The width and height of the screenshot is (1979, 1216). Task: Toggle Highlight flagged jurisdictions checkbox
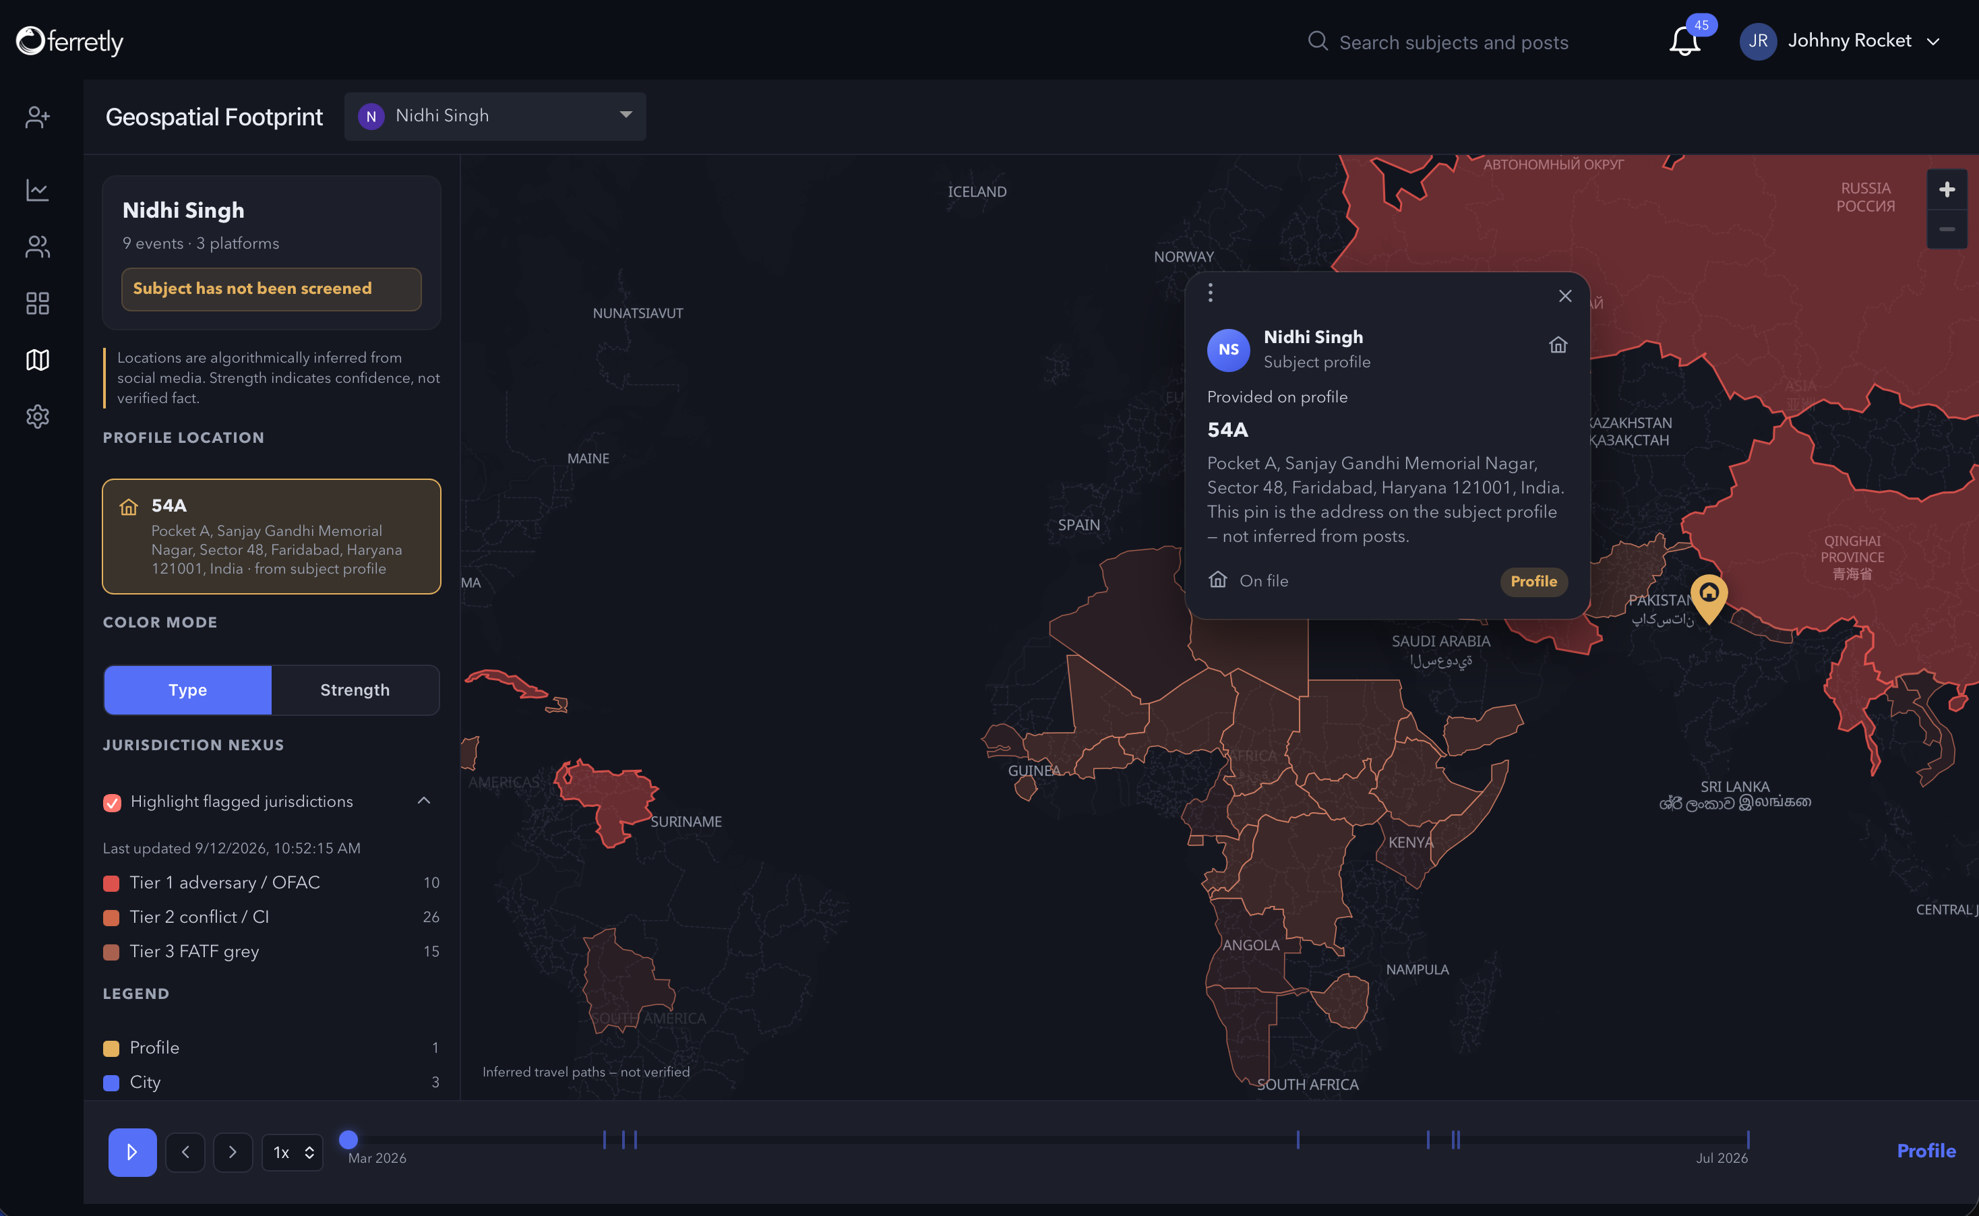pyautogui.click(x=112, y=802)
